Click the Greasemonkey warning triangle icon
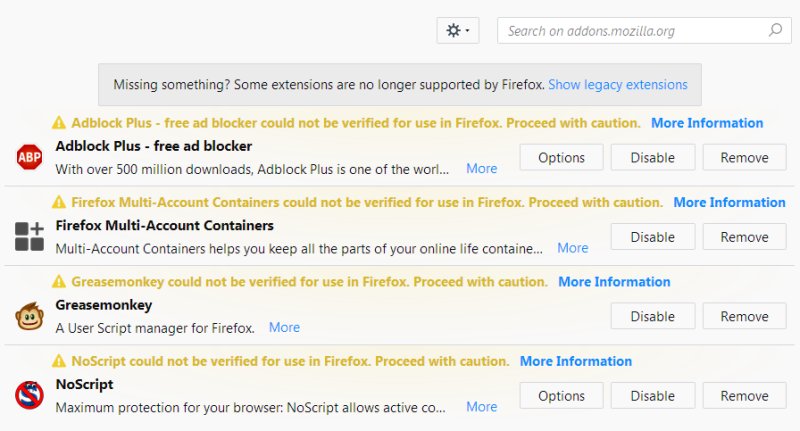 59,282
